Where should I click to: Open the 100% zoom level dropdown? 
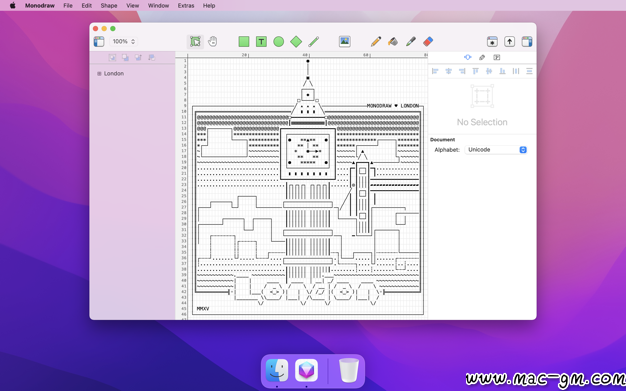(x=123, y=42)
